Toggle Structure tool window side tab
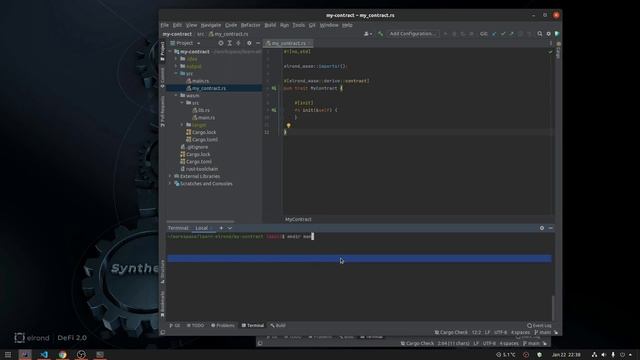 [x=162, y=271]
